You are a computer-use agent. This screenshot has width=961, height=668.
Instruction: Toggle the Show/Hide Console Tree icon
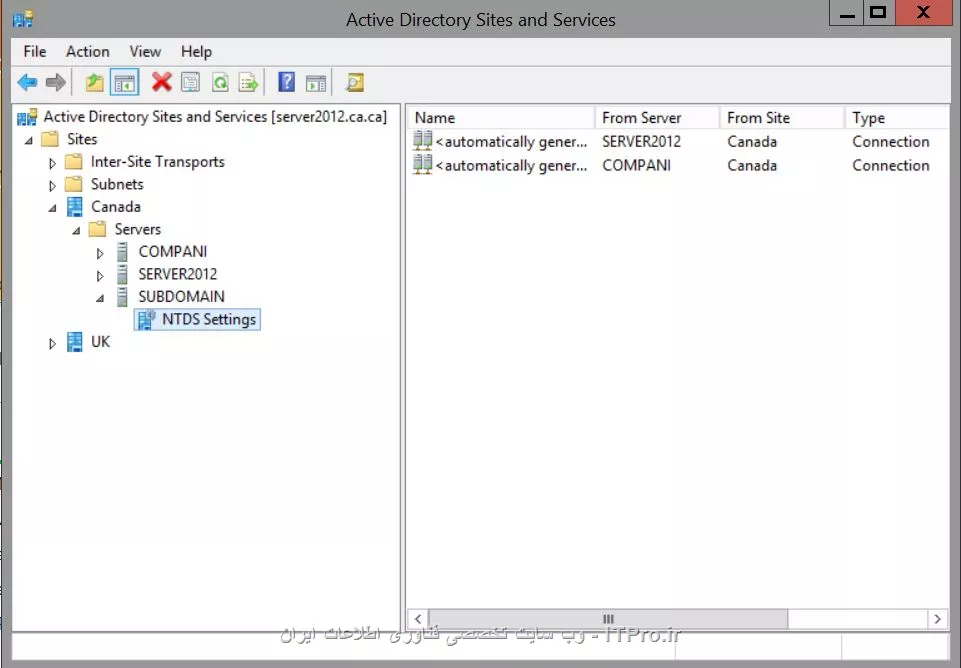(124, 82)
